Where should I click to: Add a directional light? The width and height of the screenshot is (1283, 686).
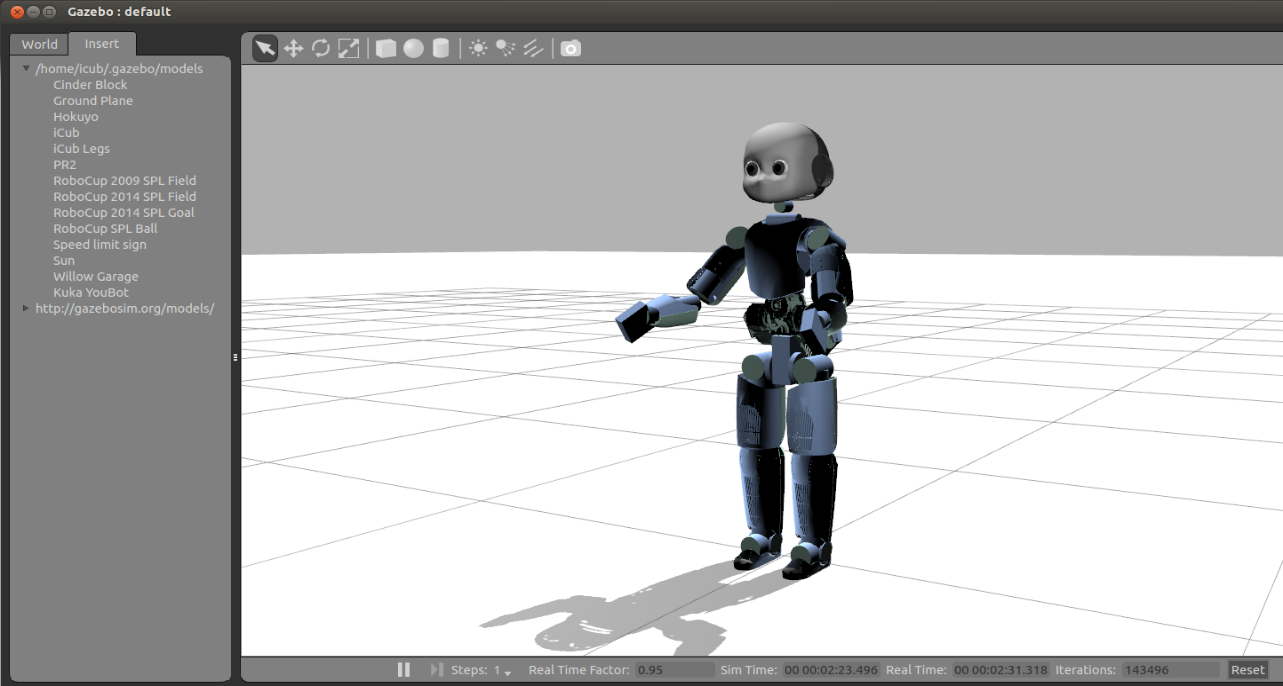click(533, 48)
